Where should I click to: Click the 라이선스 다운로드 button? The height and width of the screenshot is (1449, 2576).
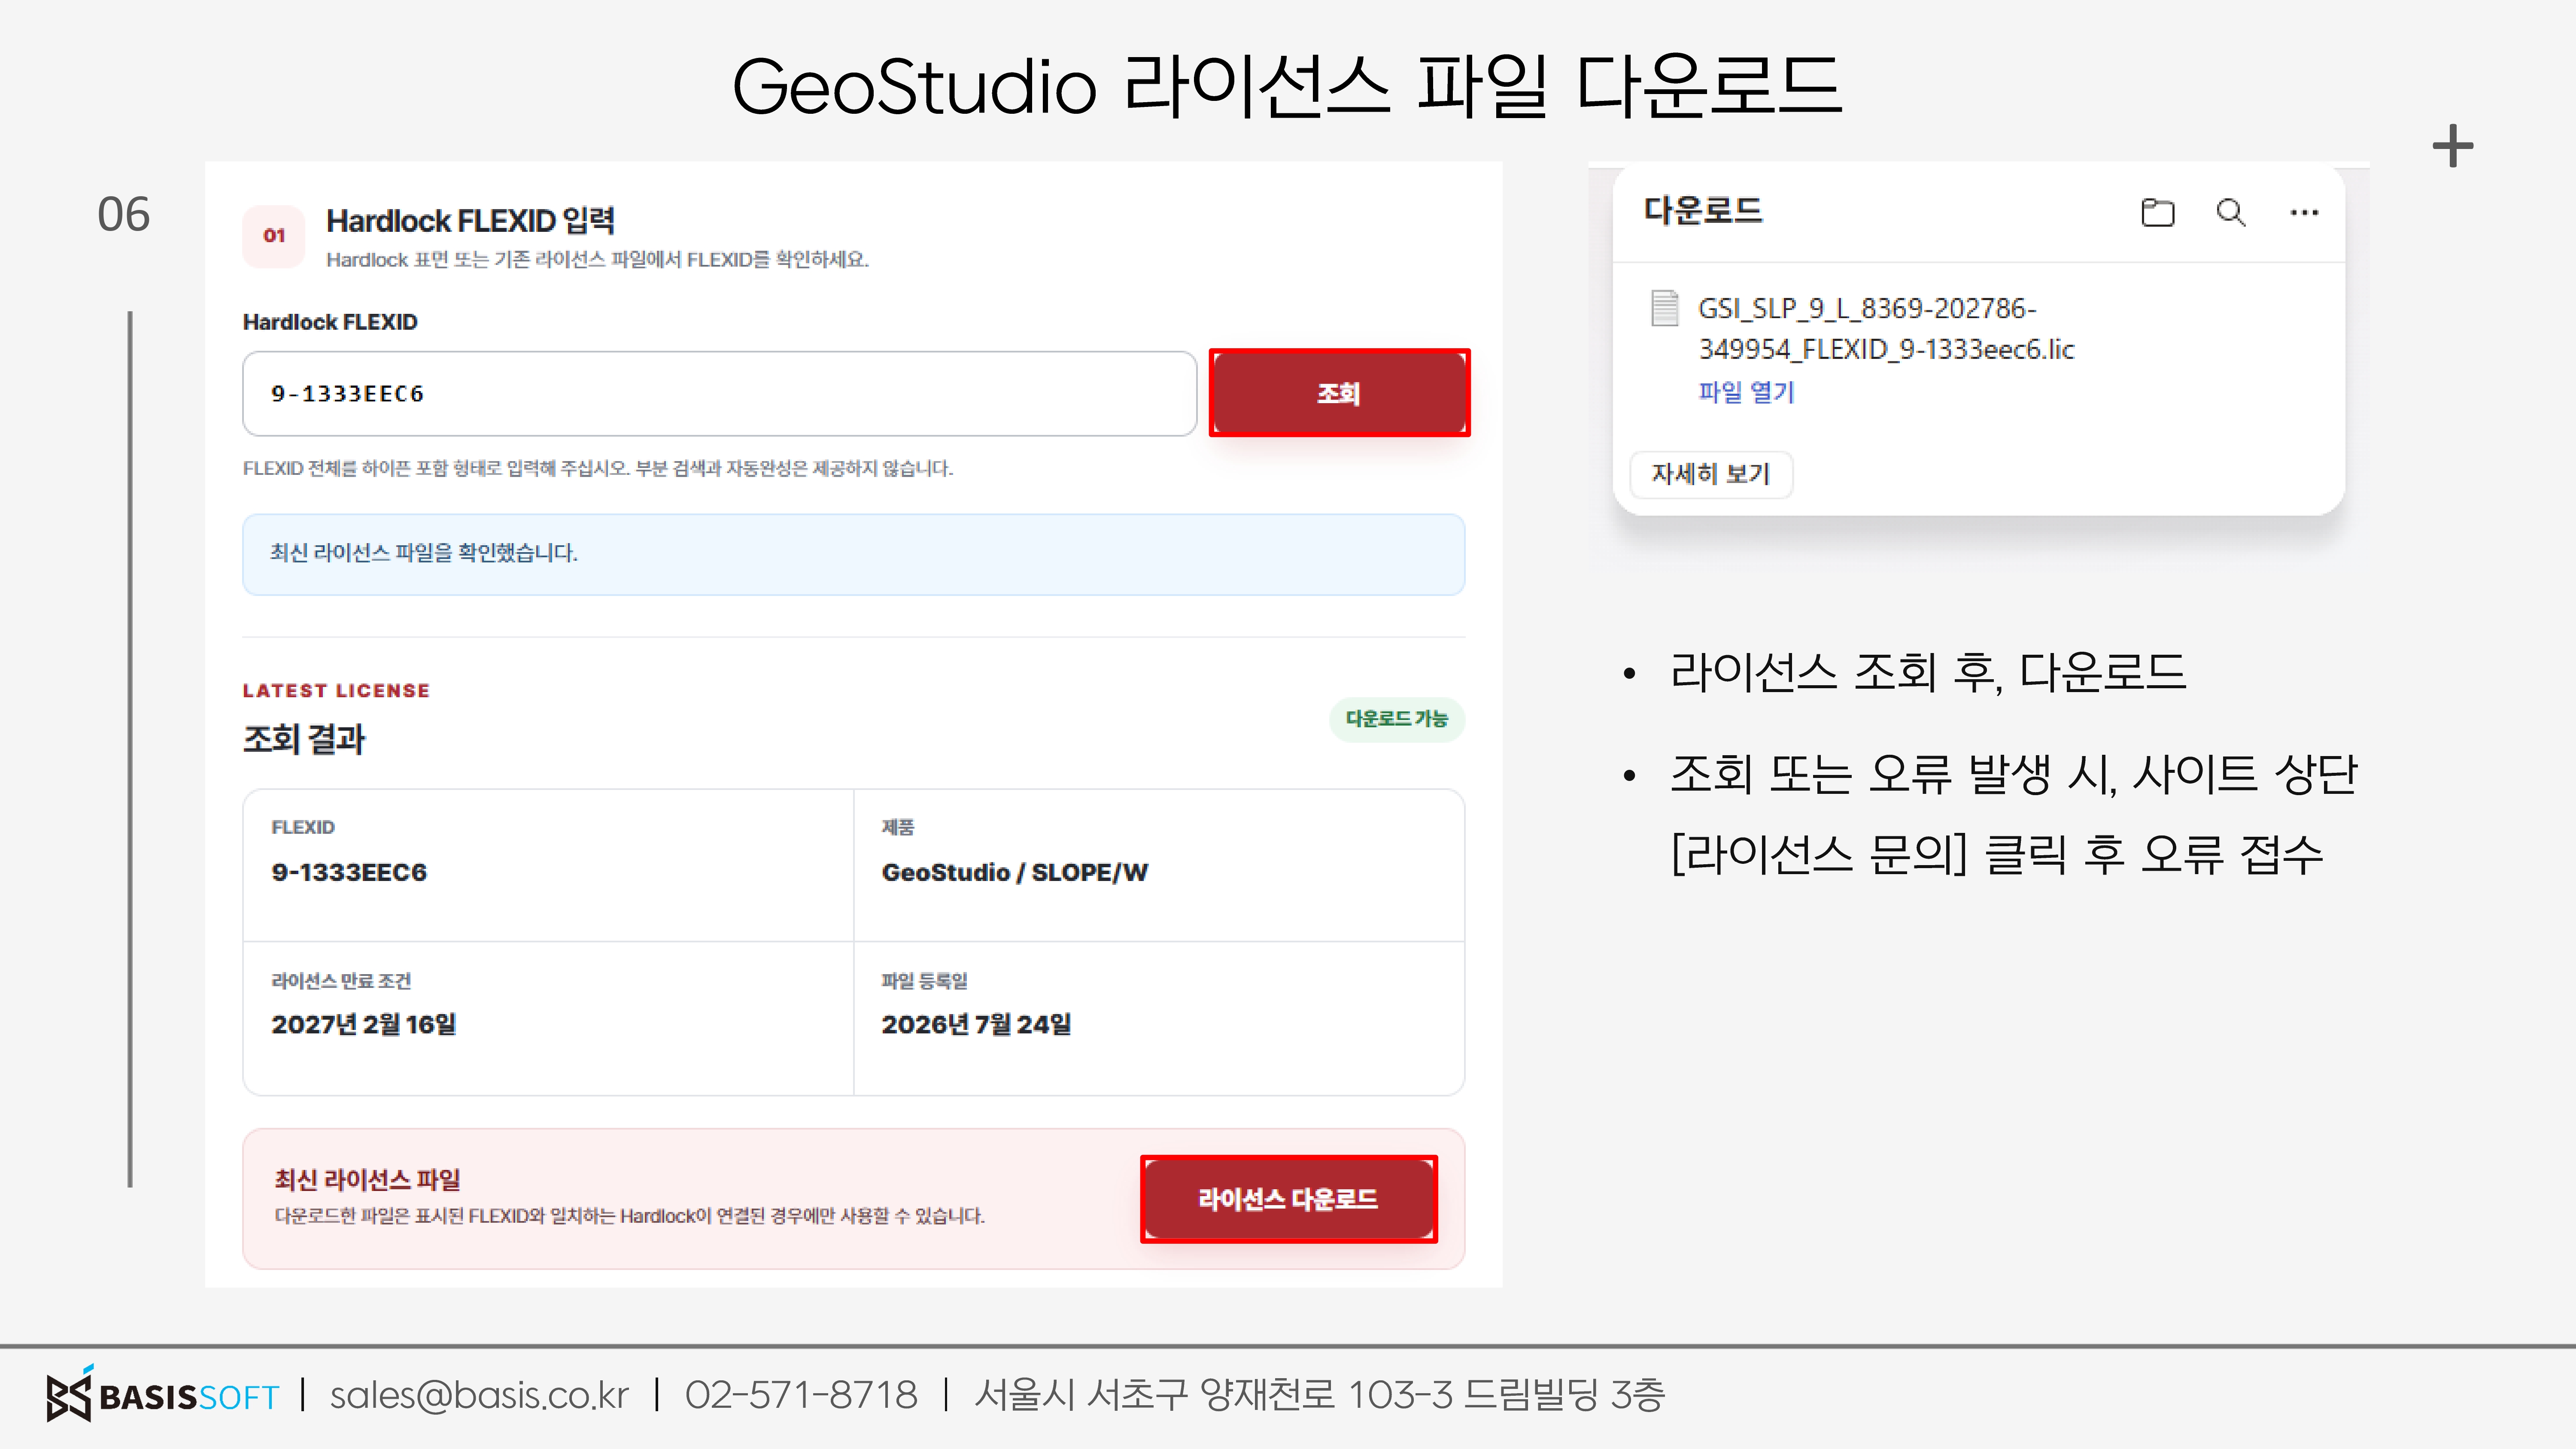(x=1288, y=1199)
